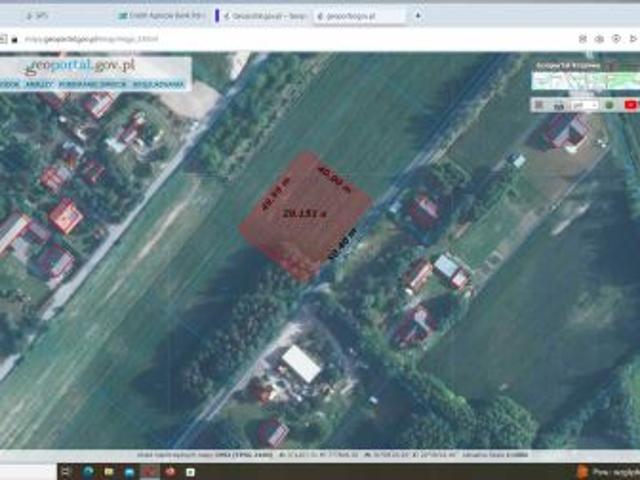Screen dimensions: 640x480
Task: Select the active geoportal.gov.pl browser tab
Action: pyautogui.click(x=359, y=16)
